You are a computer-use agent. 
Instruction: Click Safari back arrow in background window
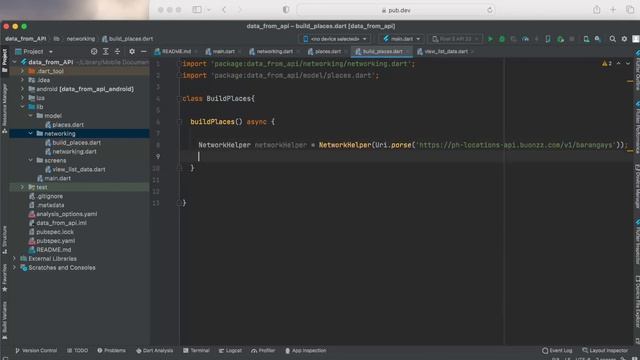coord(224,9)
